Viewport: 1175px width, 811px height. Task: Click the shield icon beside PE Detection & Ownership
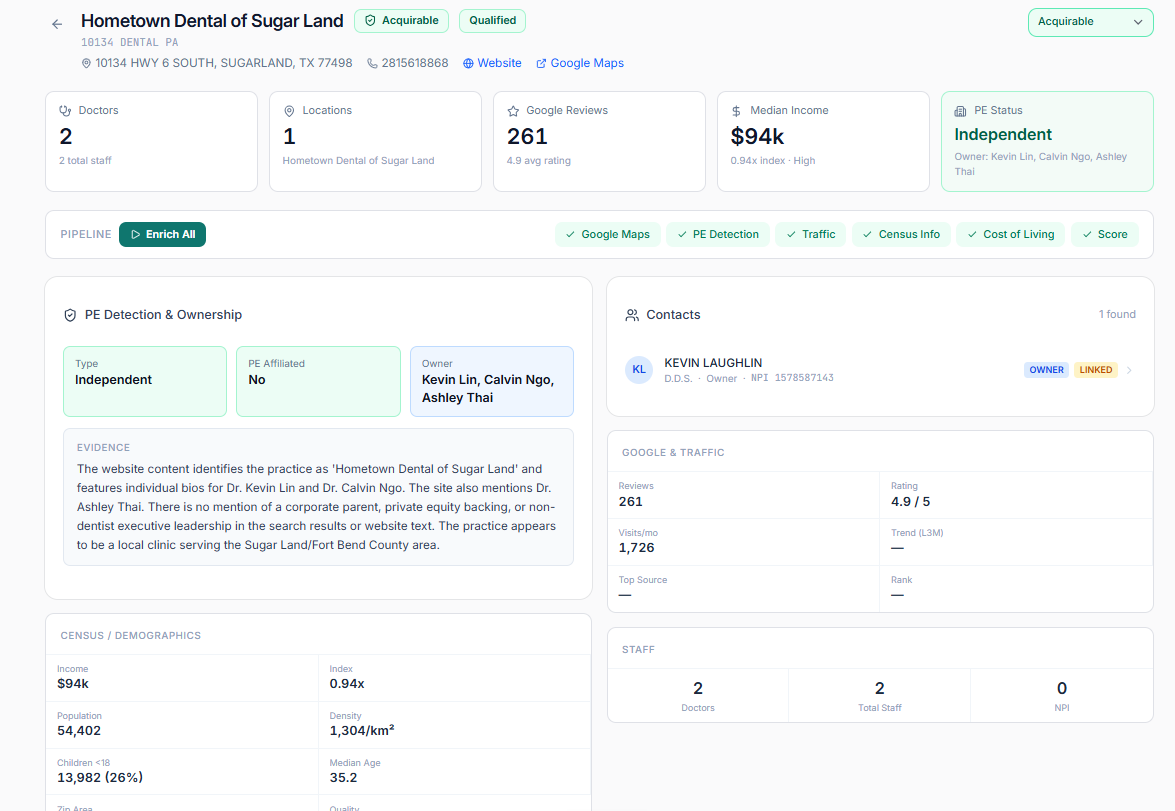(x=70, y=316)
